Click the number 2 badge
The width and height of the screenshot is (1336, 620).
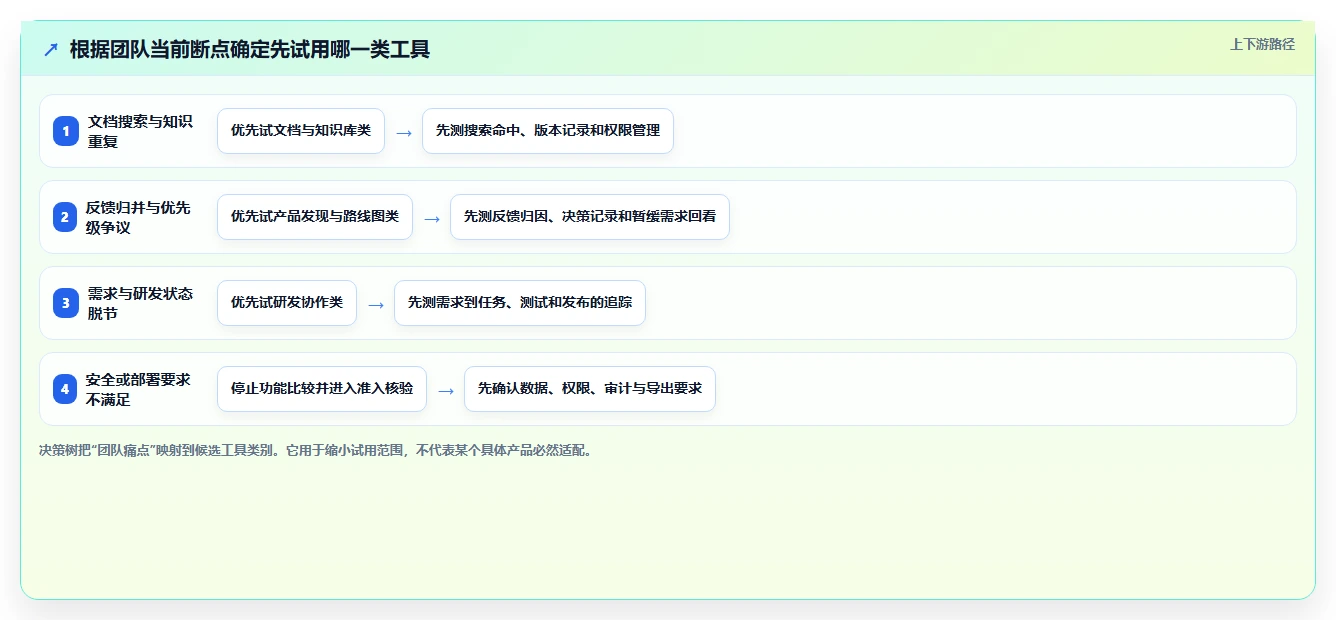coord(65,217)
